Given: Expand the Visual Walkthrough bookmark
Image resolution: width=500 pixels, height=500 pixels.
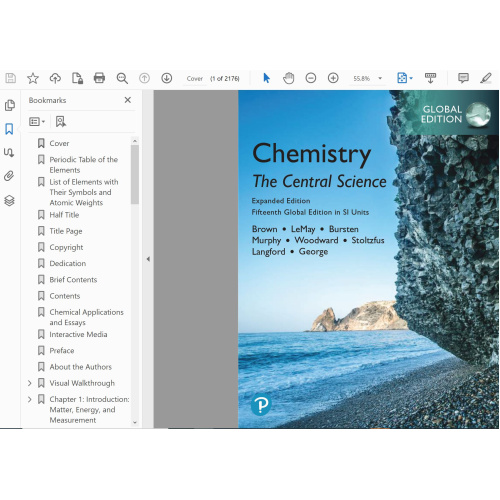Looking at the screenshot, I should [x=30, y=383].
